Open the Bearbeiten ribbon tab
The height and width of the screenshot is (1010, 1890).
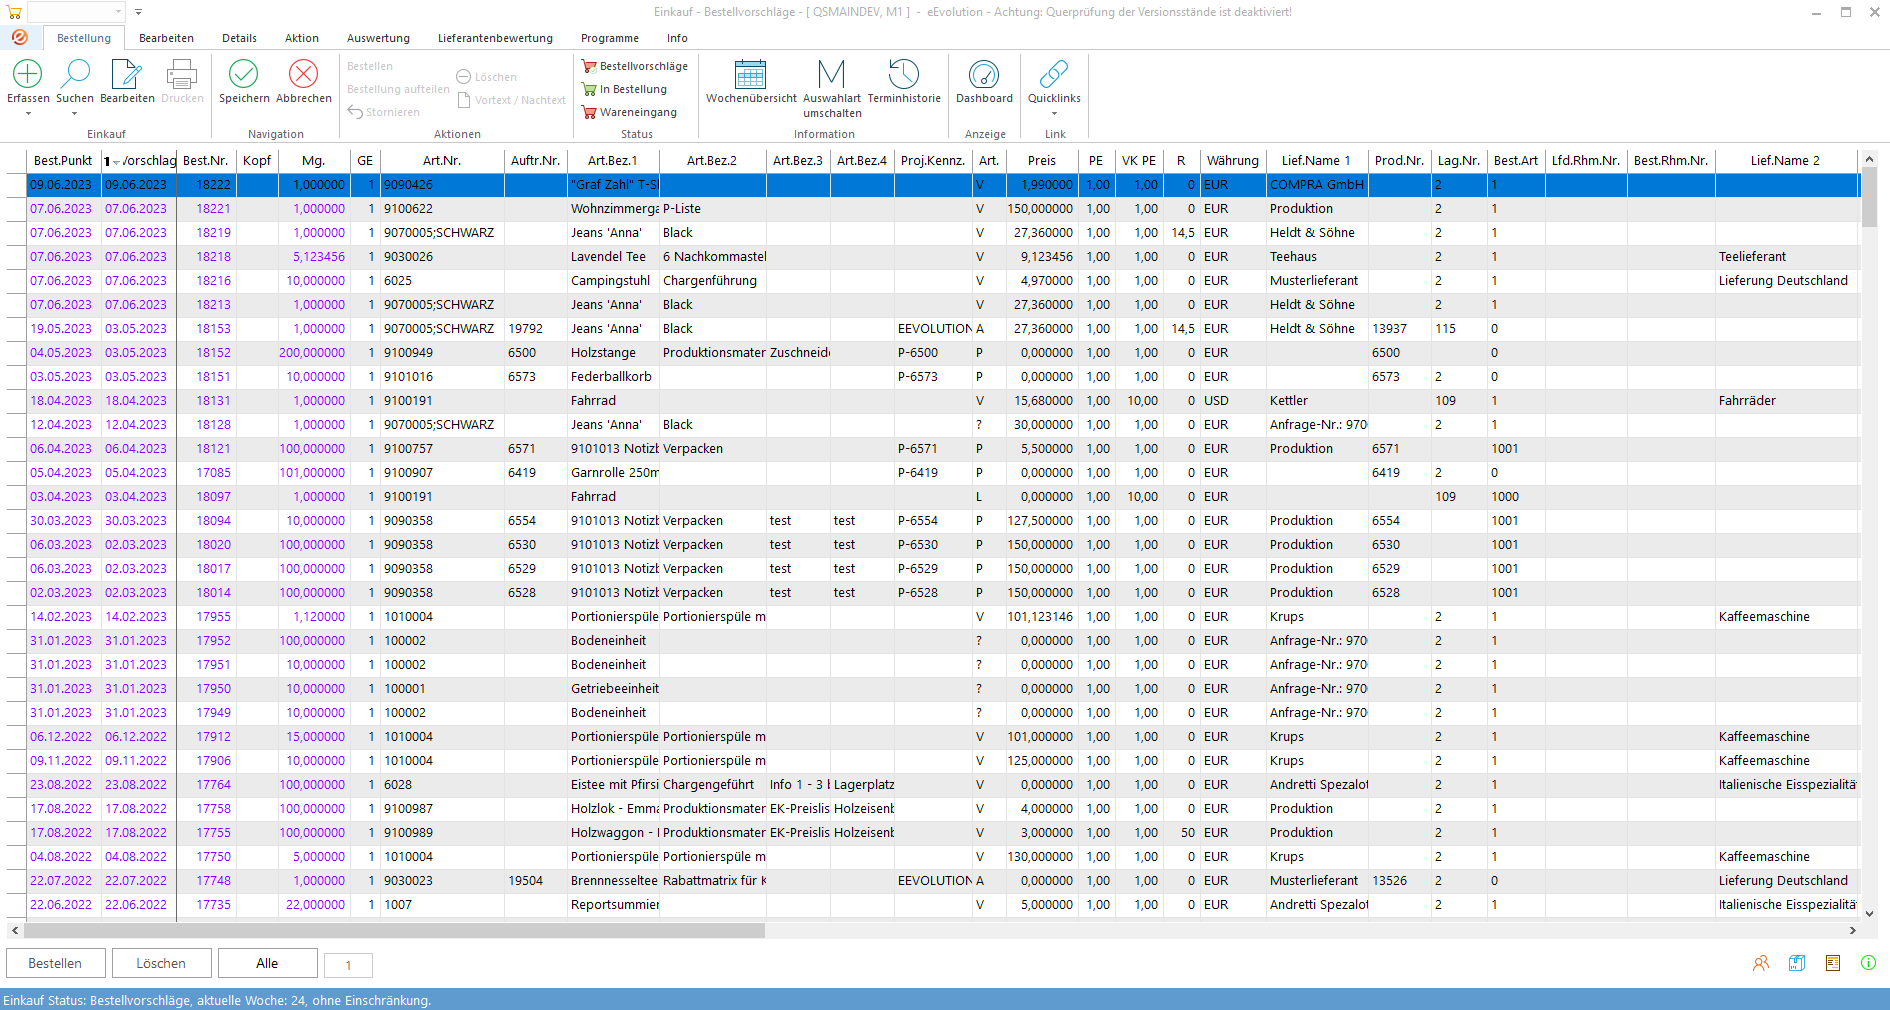pos(166,38)
